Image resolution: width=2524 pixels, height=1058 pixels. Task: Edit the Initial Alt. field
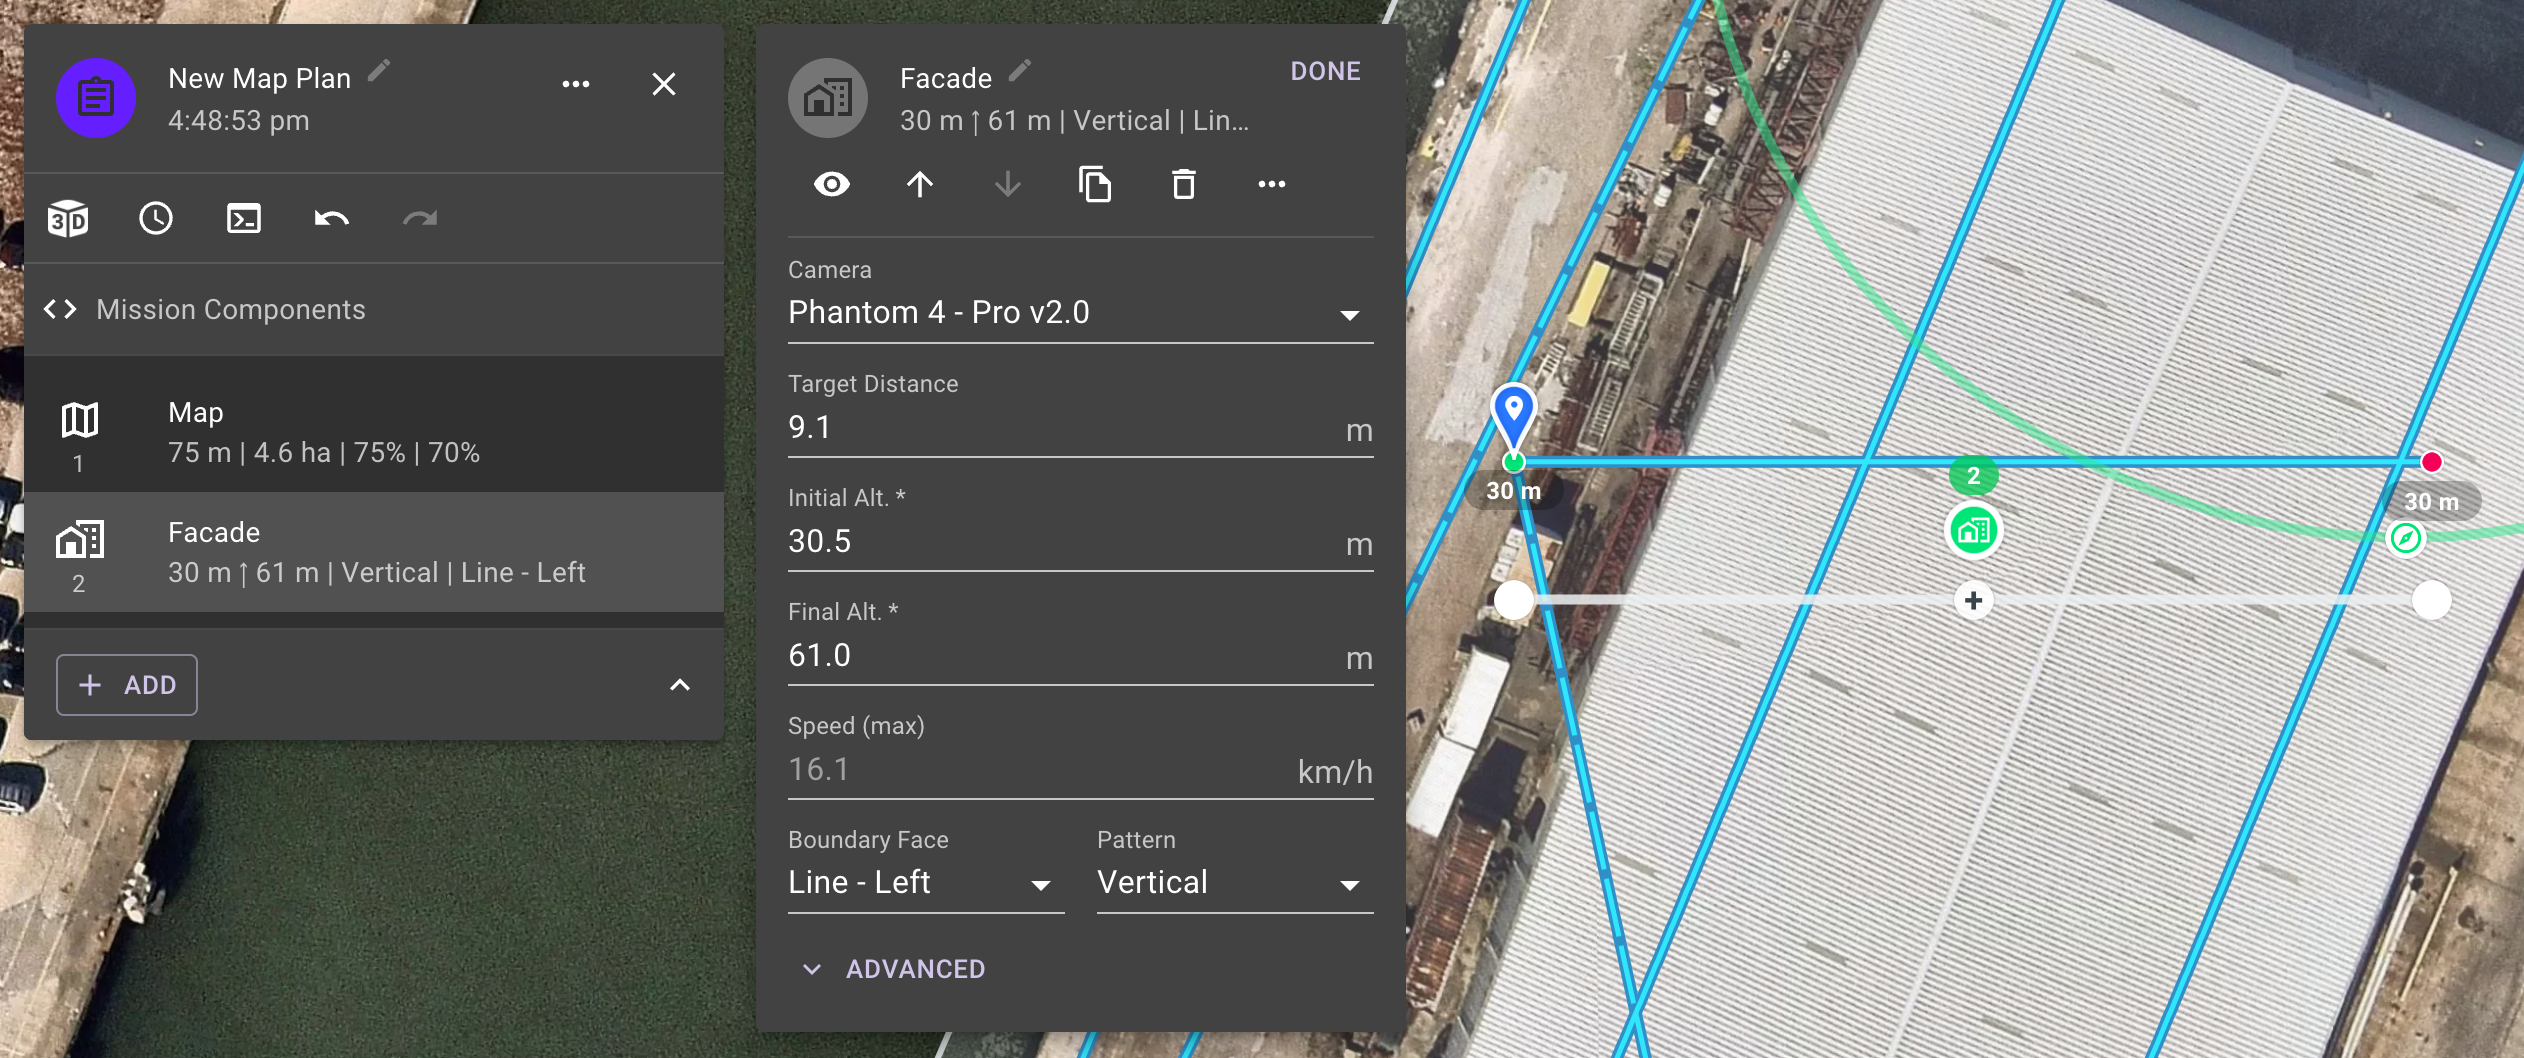(1081, 542)
